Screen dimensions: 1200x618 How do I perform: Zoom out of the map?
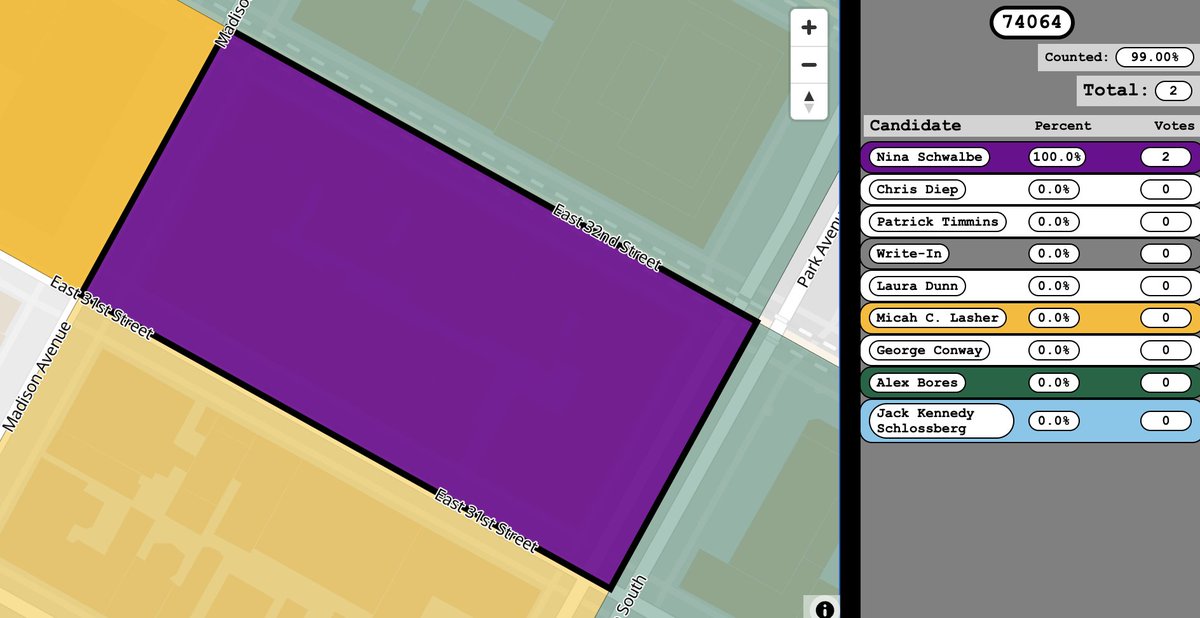[x=809, y=65]
